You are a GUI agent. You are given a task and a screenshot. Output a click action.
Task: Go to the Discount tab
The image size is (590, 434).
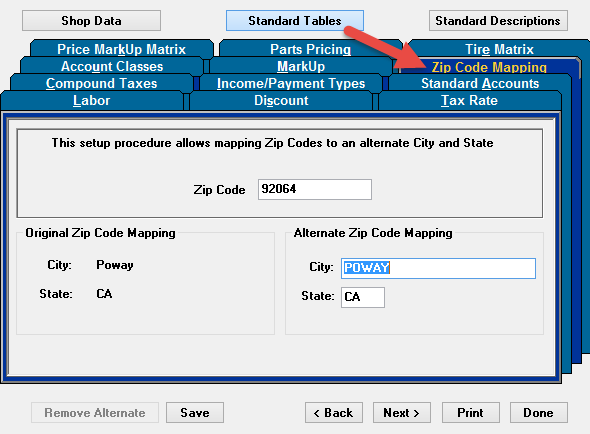click(x=281, y=101)
